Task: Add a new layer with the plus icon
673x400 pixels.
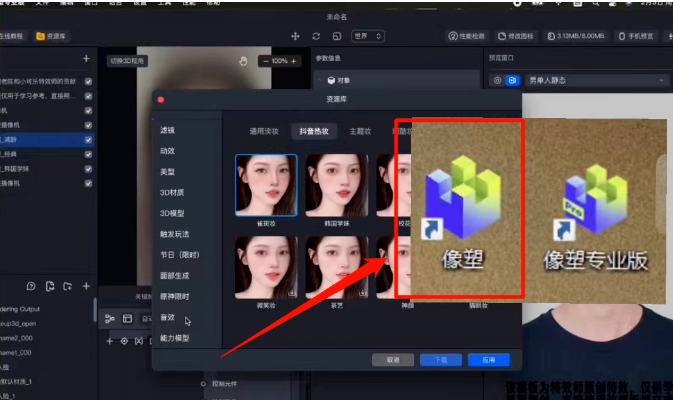Action: coord(86,58)
